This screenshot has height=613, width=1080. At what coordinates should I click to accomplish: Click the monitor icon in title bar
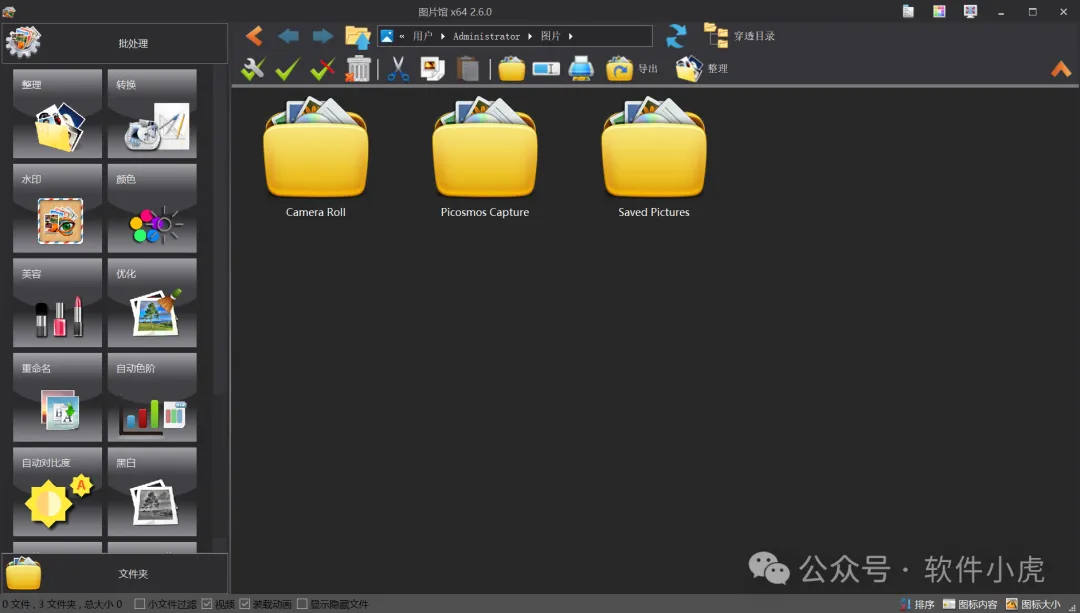click(x=970, y=11)
